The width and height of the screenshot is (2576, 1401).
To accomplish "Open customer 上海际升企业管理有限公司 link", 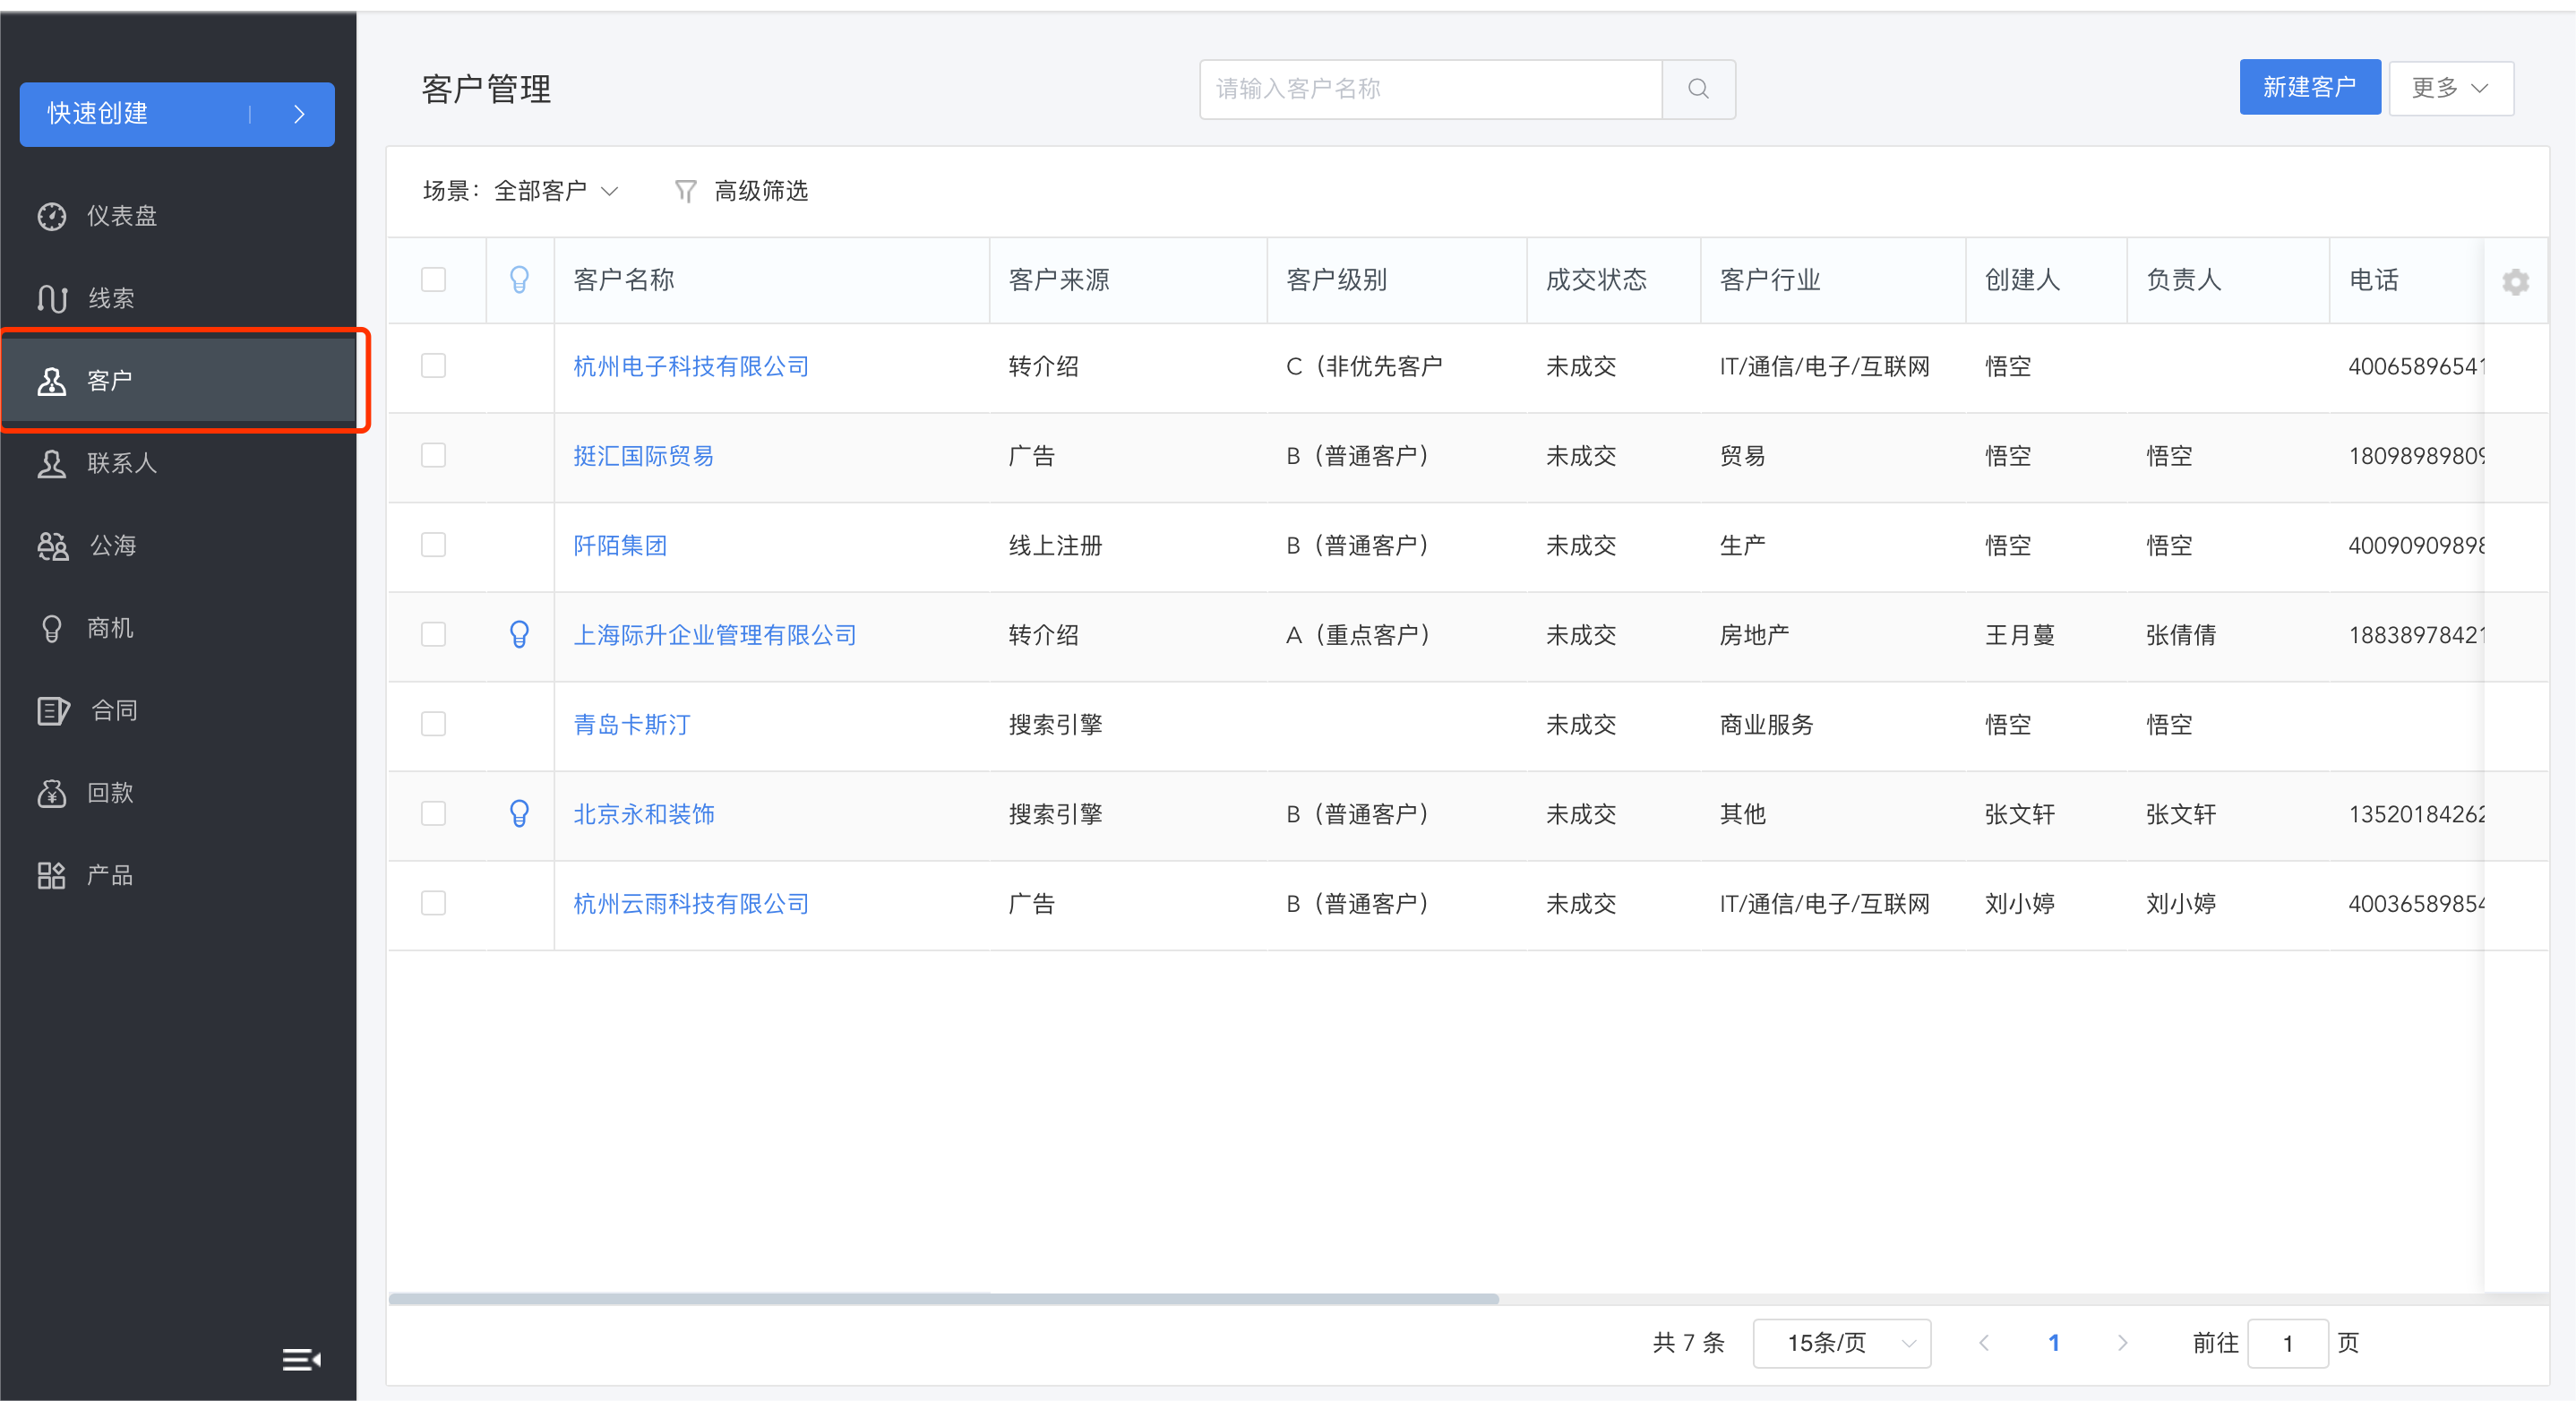I will (715, 635).
